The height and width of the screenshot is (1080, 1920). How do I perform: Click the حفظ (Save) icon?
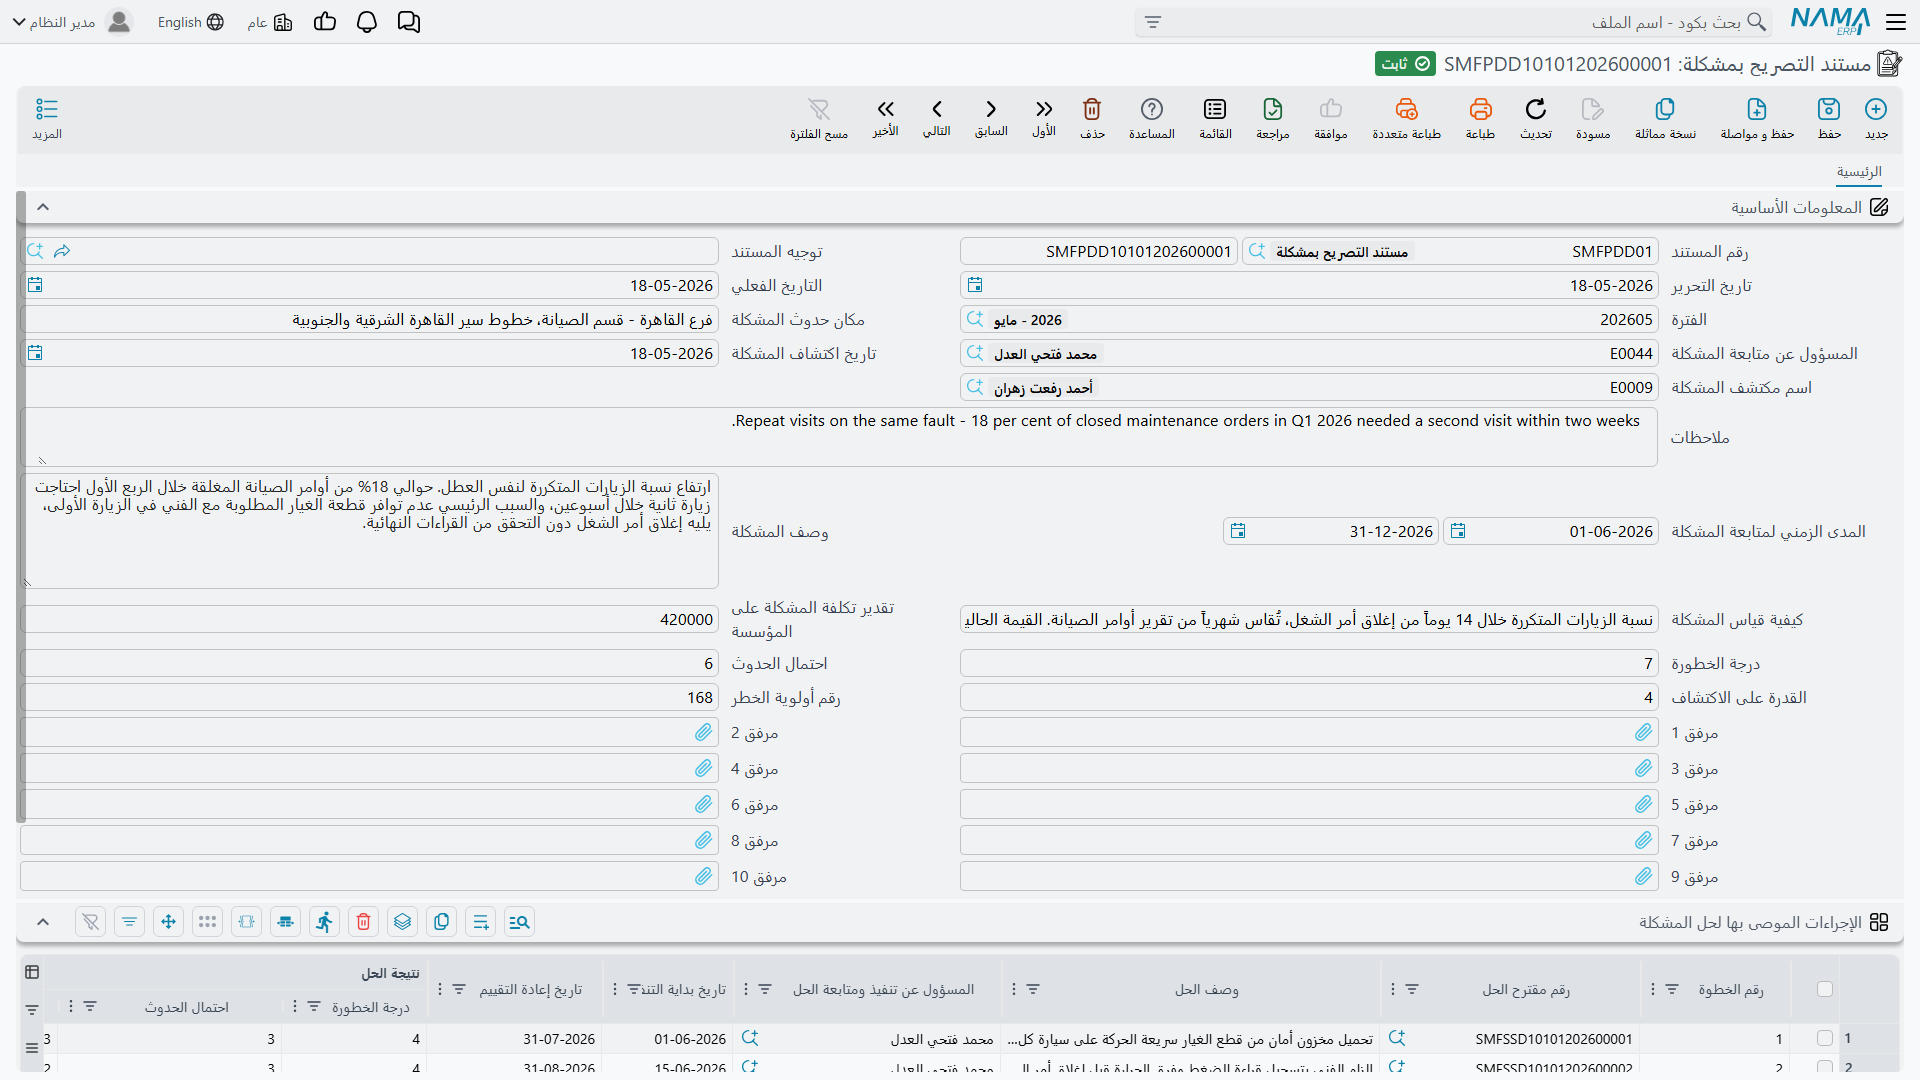pos(1829,109)
